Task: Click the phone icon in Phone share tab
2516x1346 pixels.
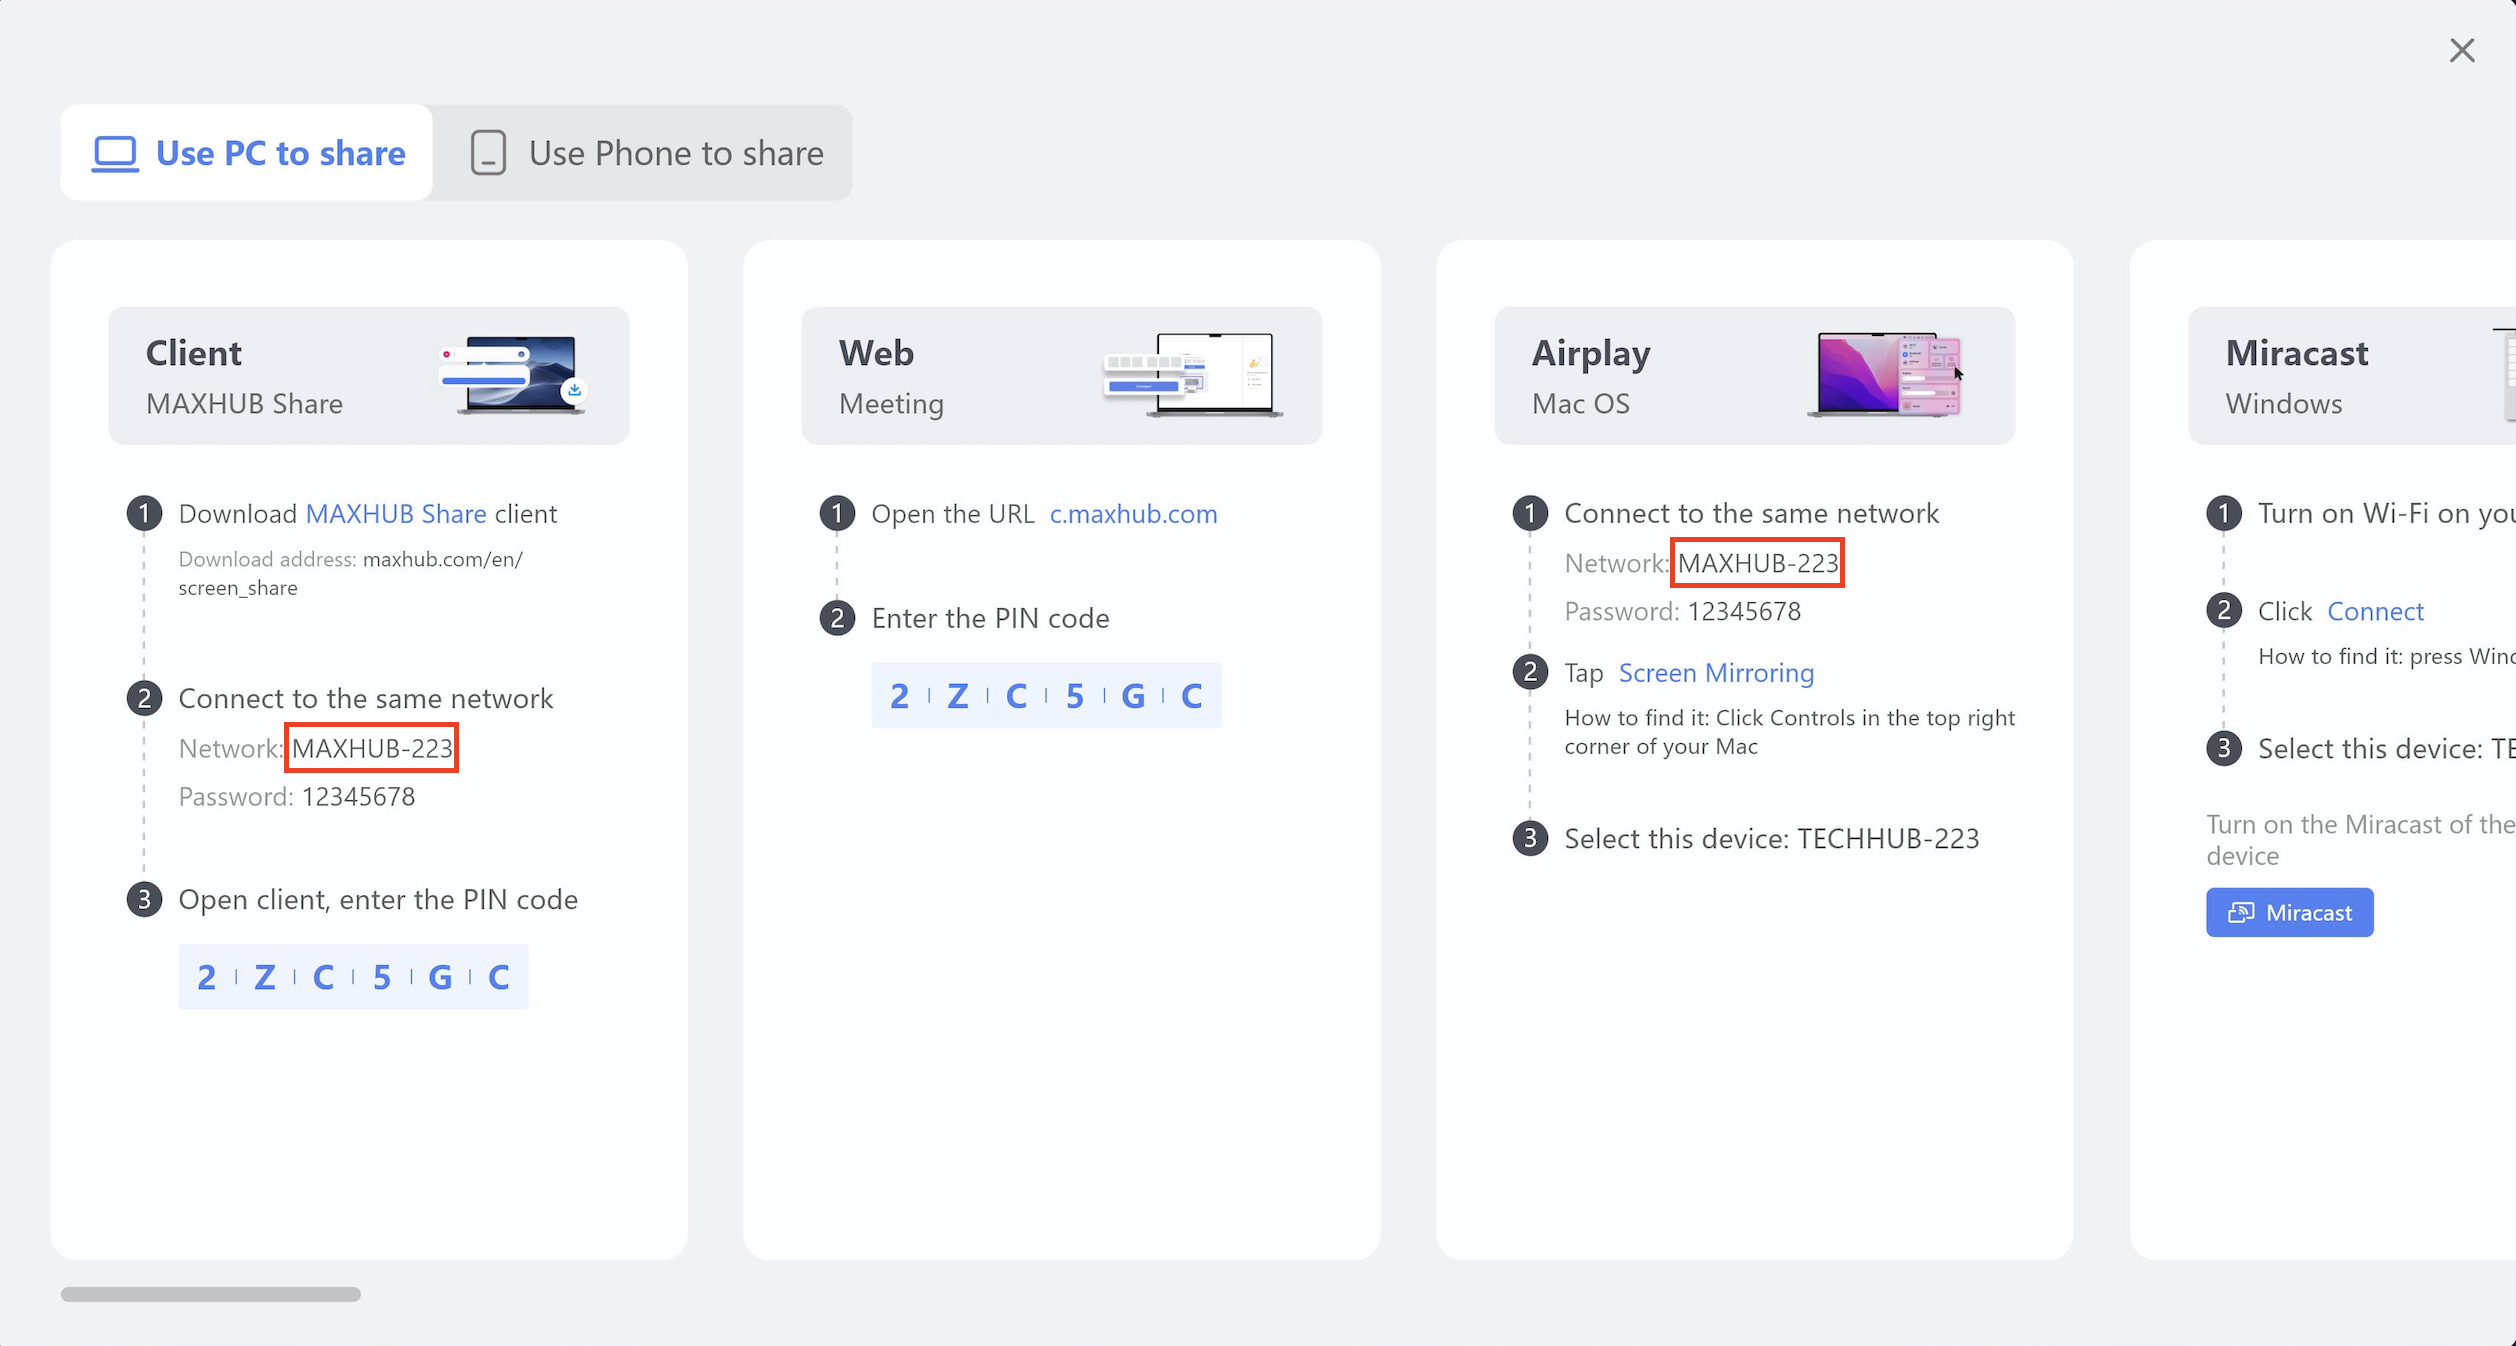Action: click(488, 153)
